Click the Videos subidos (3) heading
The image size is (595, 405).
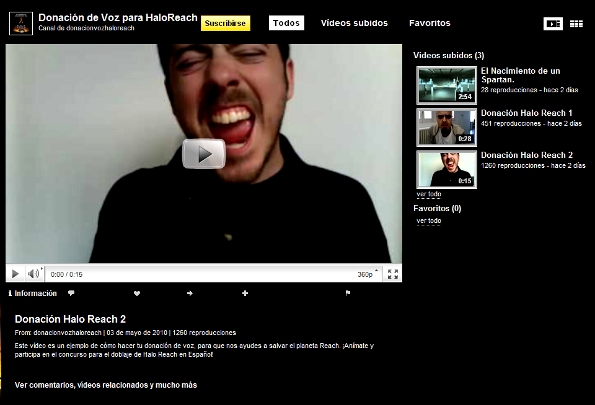(x=449, y=55)
